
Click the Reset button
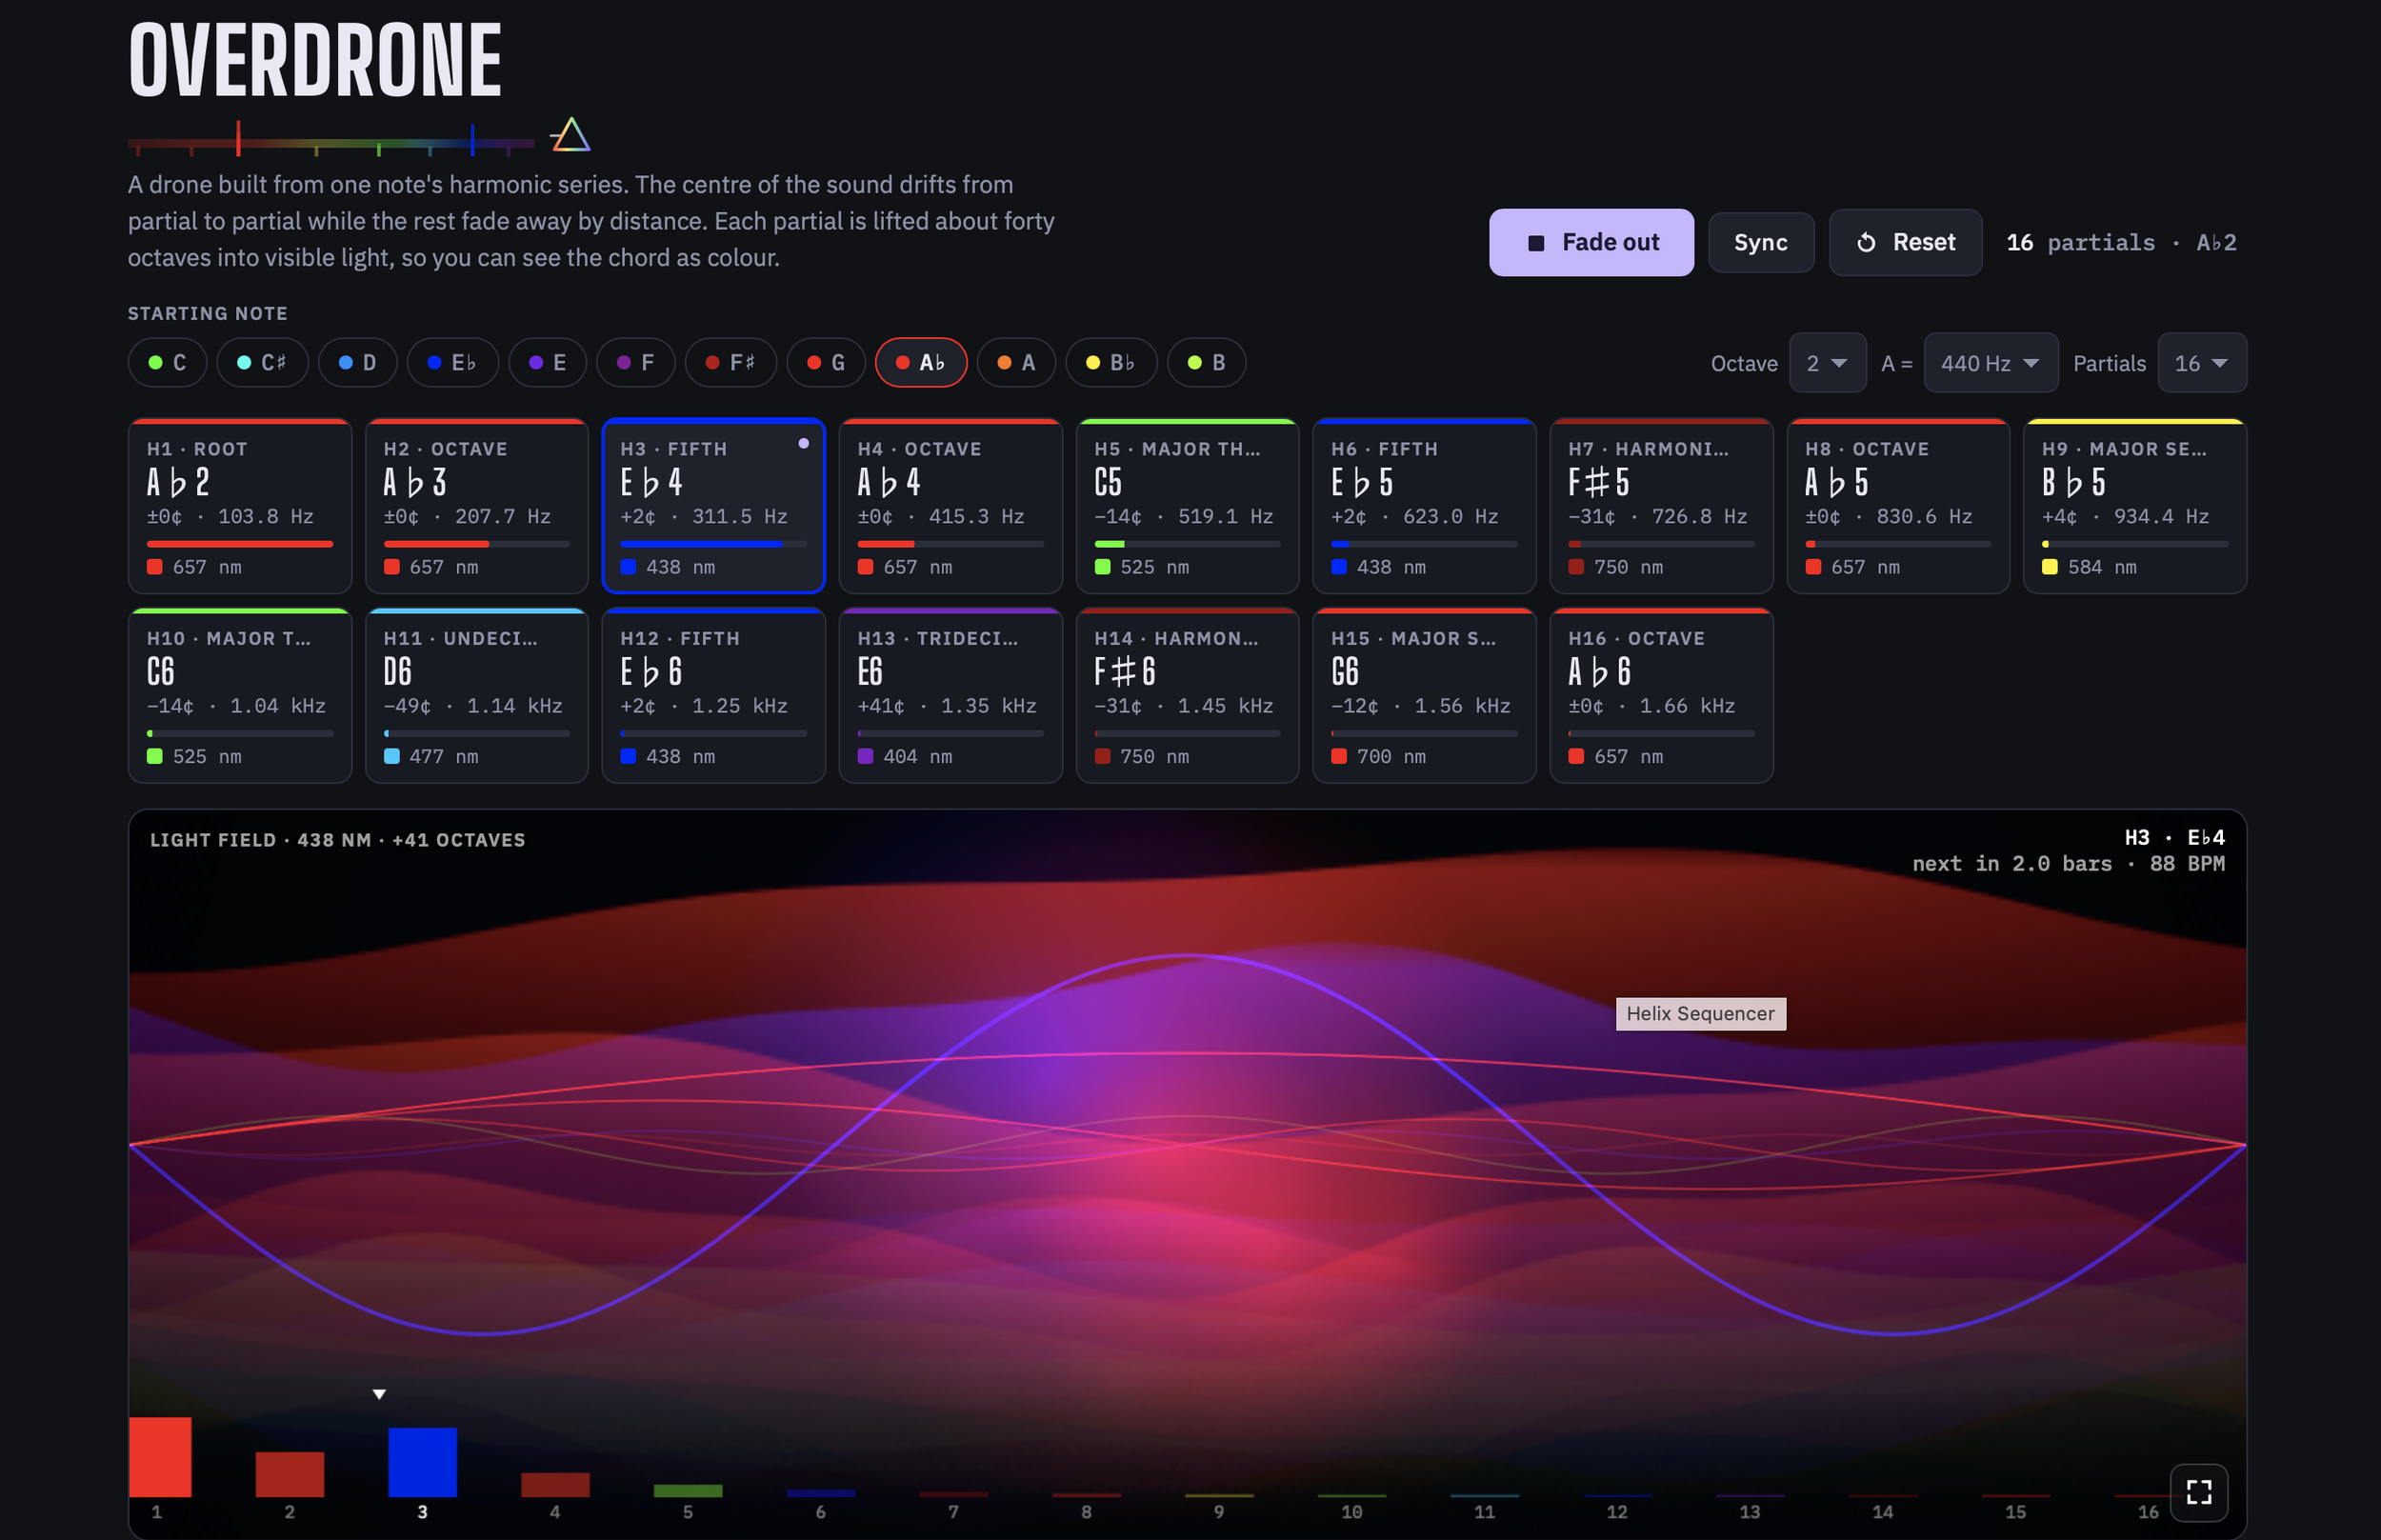click(1905, 242)
